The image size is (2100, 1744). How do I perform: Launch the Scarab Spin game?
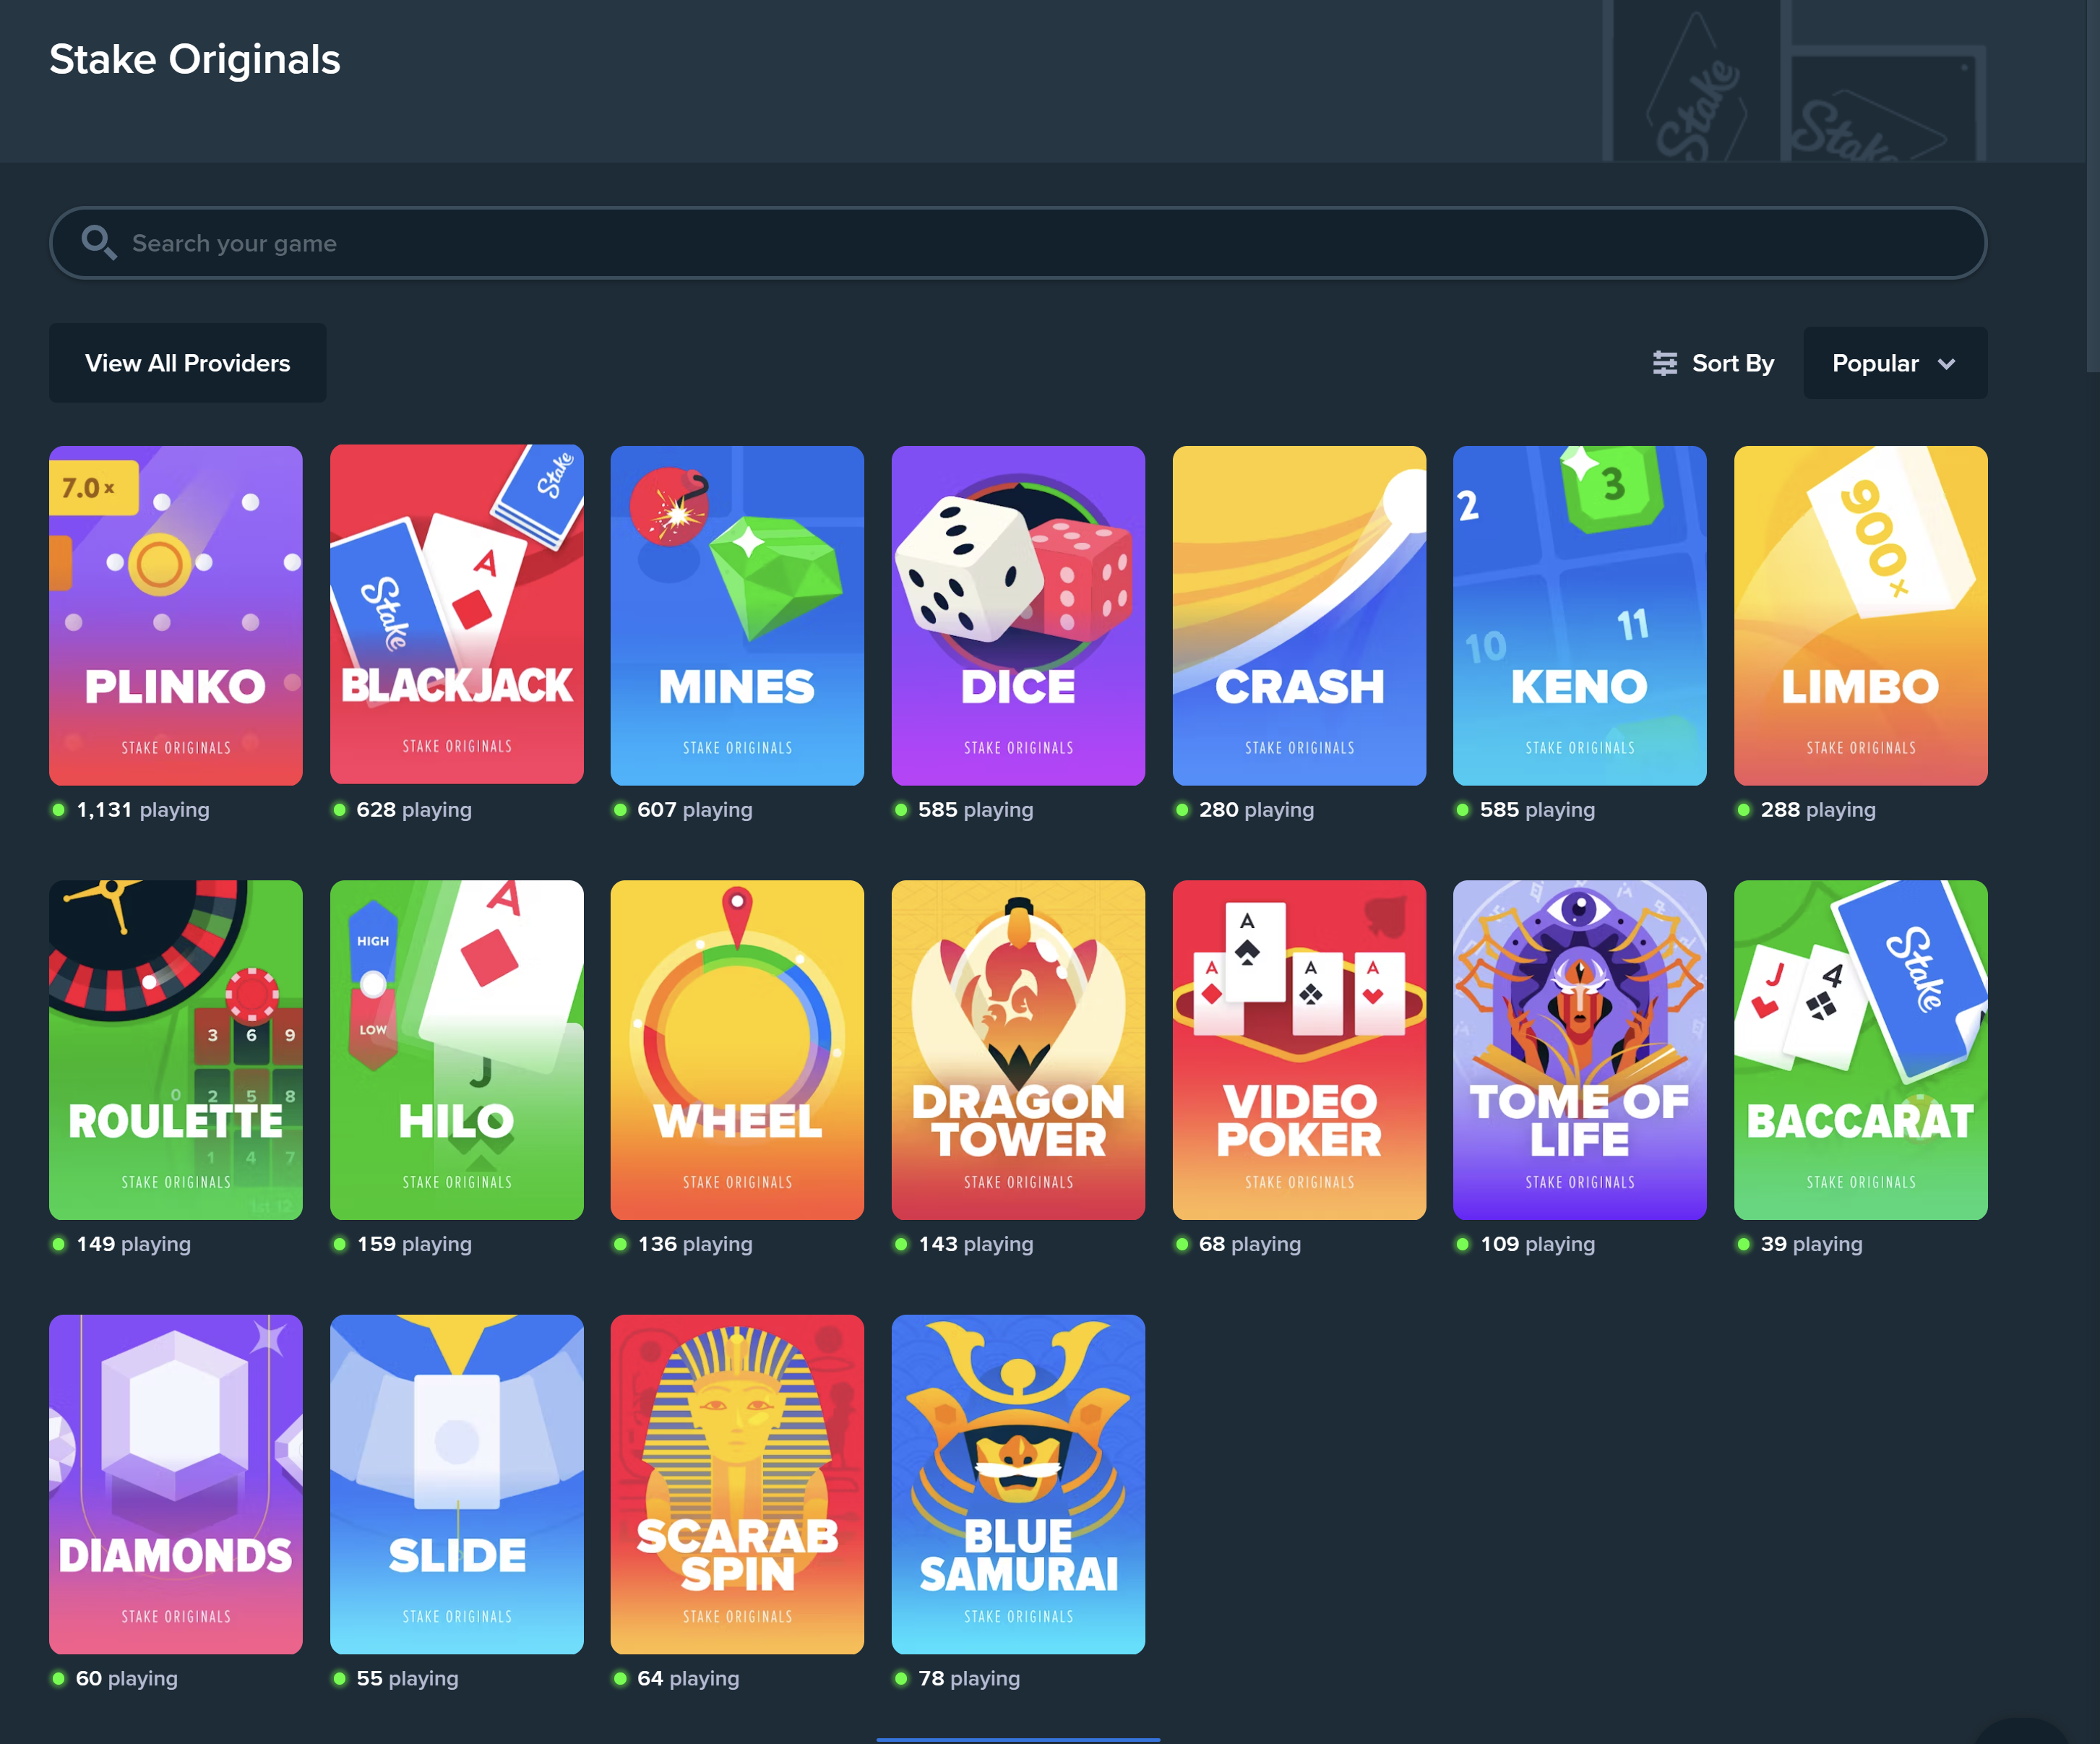[737, 1484]
